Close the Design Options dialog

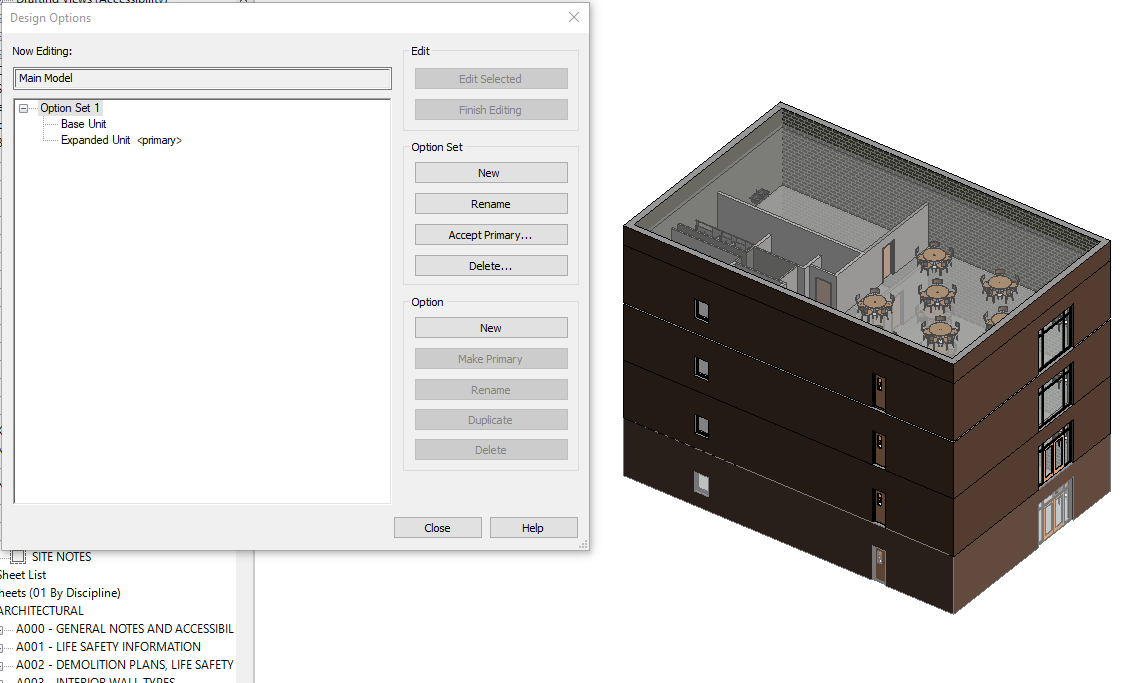click(437, 527)
